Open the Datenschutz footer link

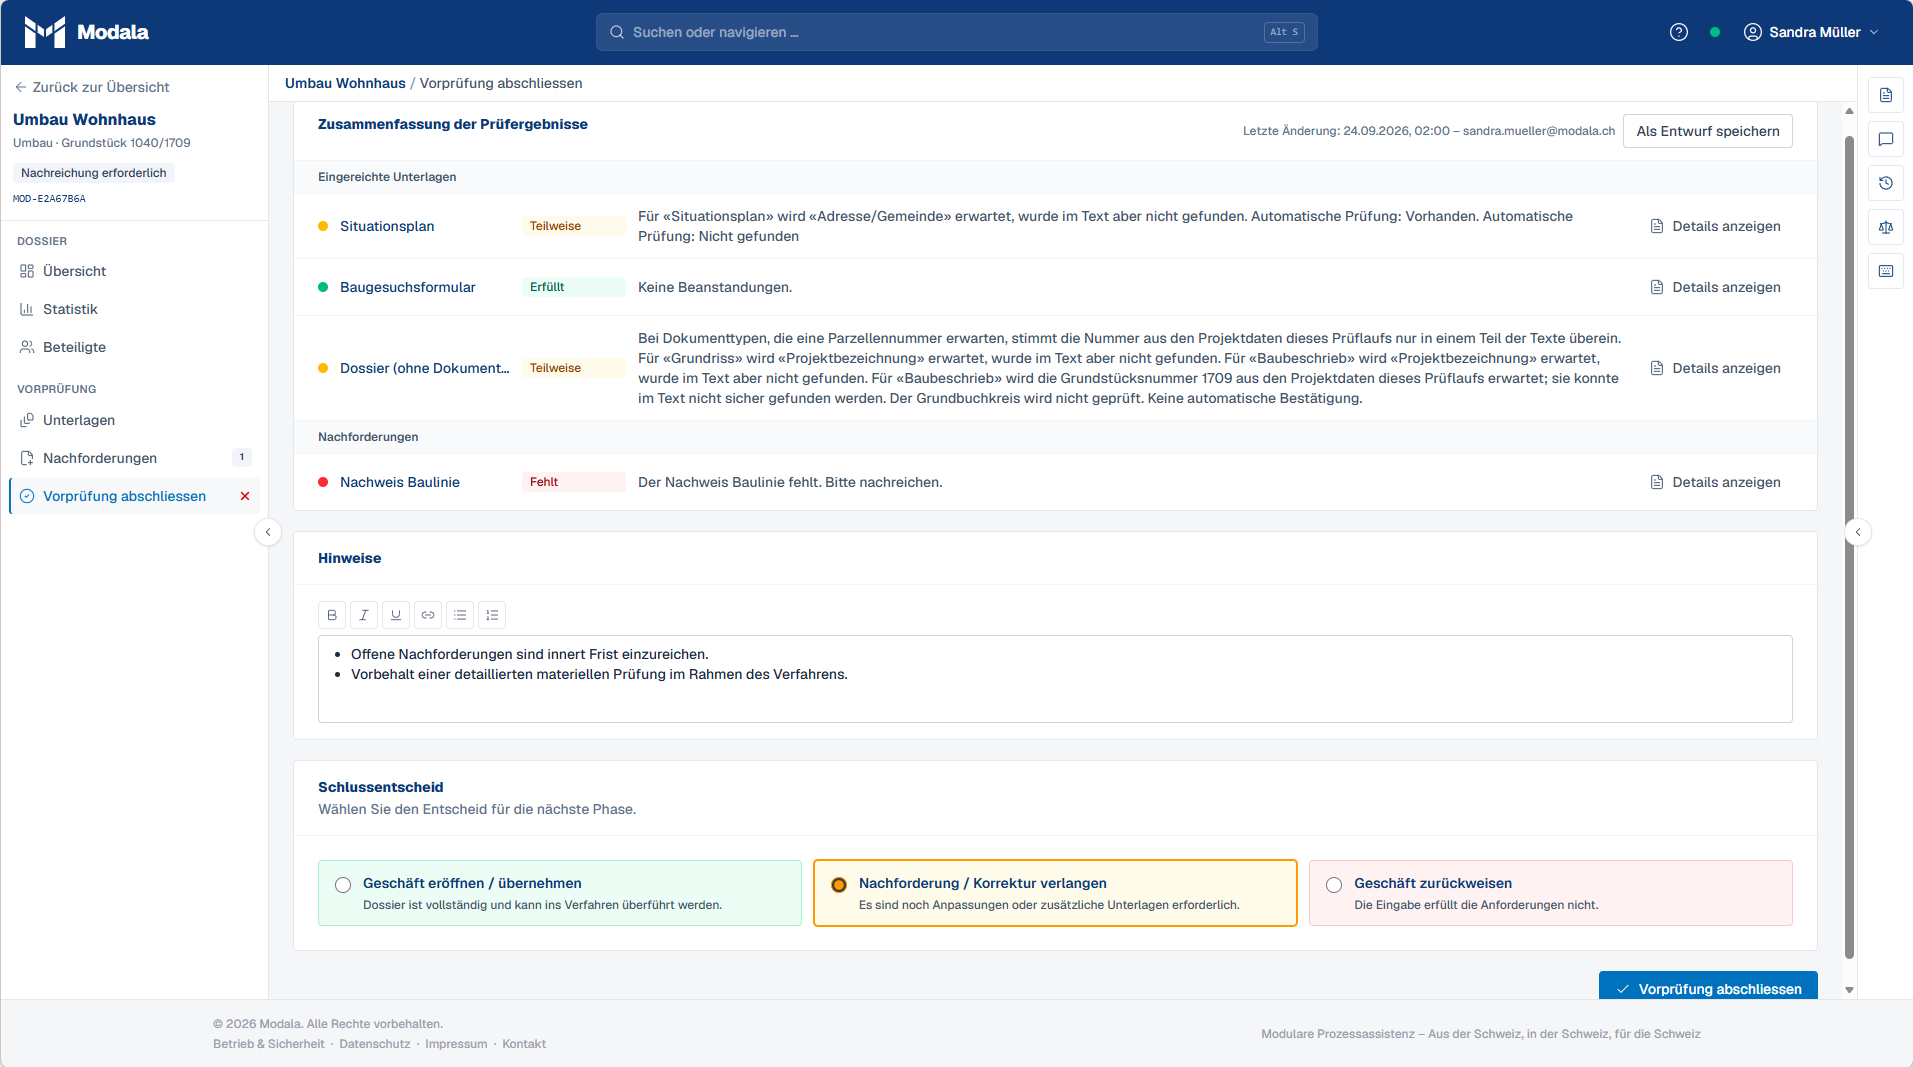(375, 1044)
